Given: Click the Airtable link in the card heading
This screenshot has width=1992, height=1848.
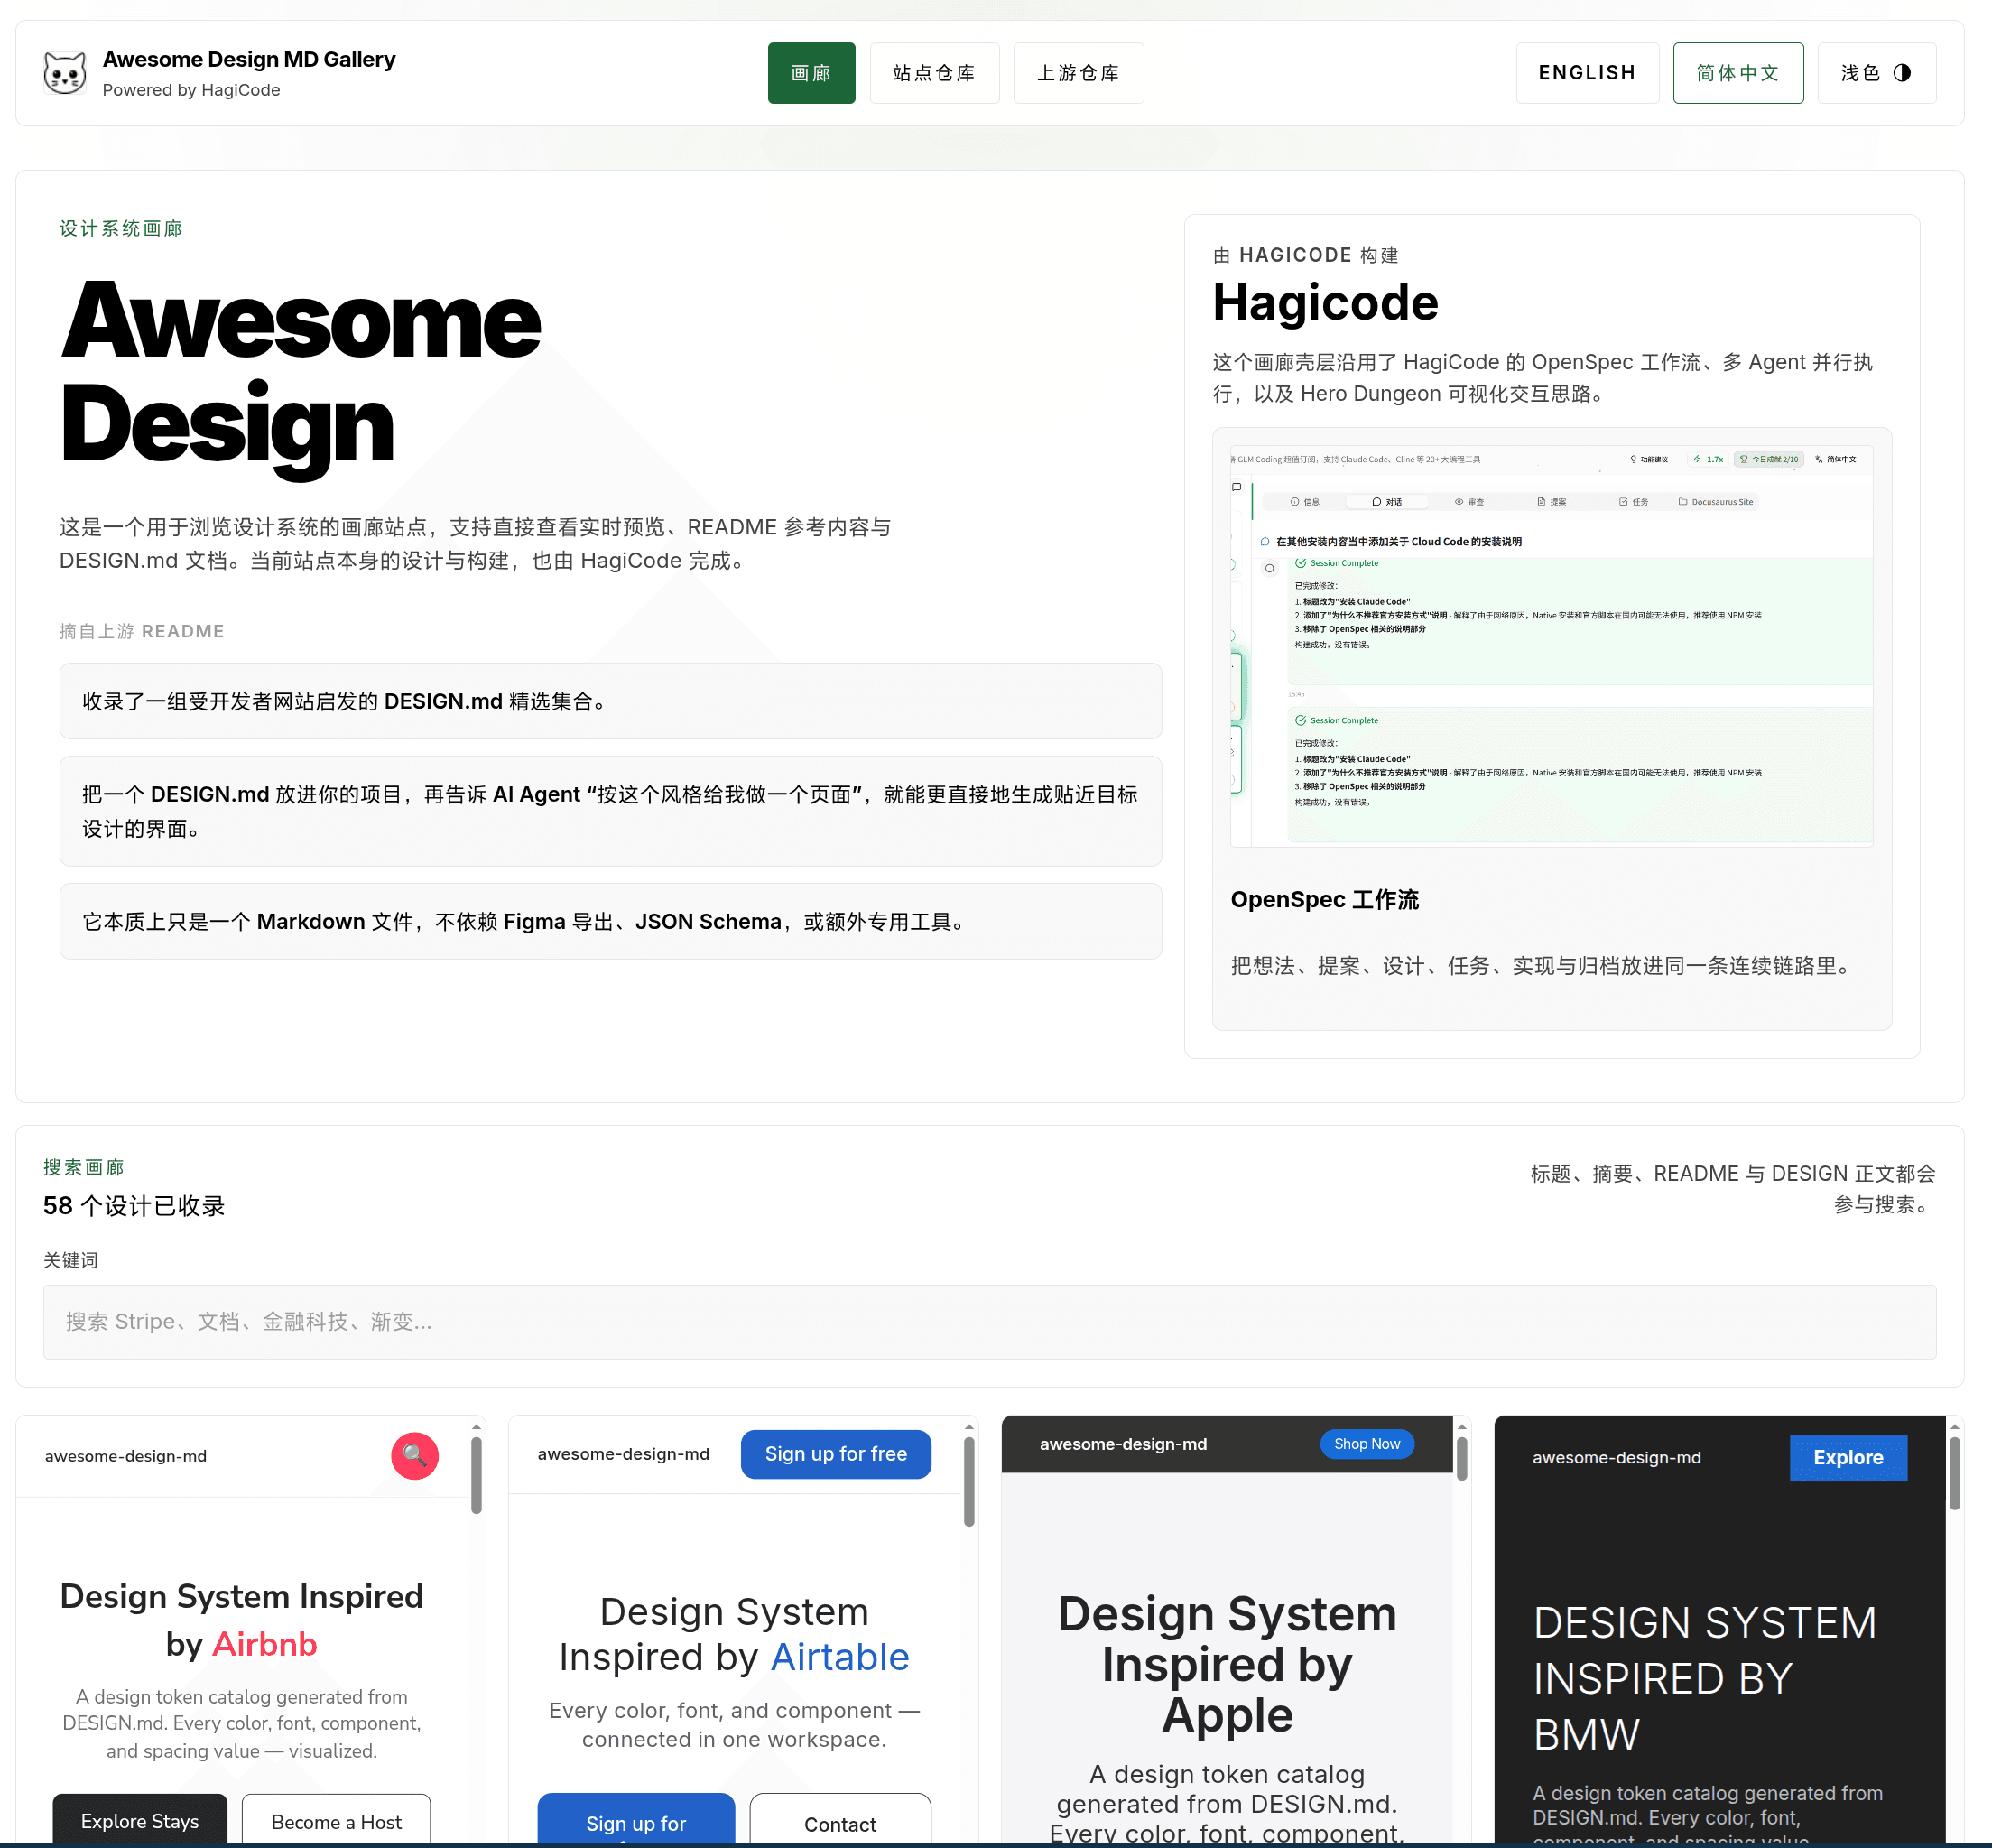Looking at the screenshot, I should tap(839, 1656).
